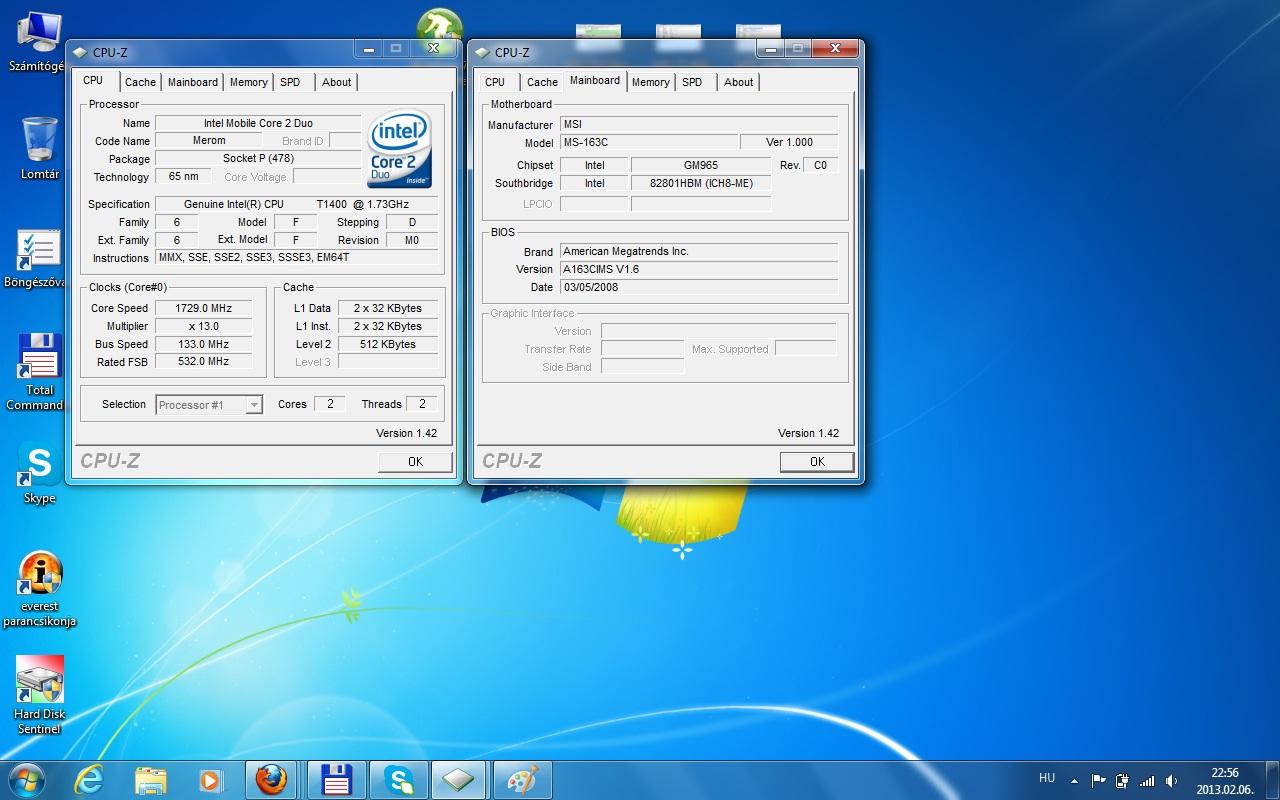
Task: Click the BIOS Brand 'American Megatrends Inc.'
Action: pyautogui.click(x=699, y=251)
